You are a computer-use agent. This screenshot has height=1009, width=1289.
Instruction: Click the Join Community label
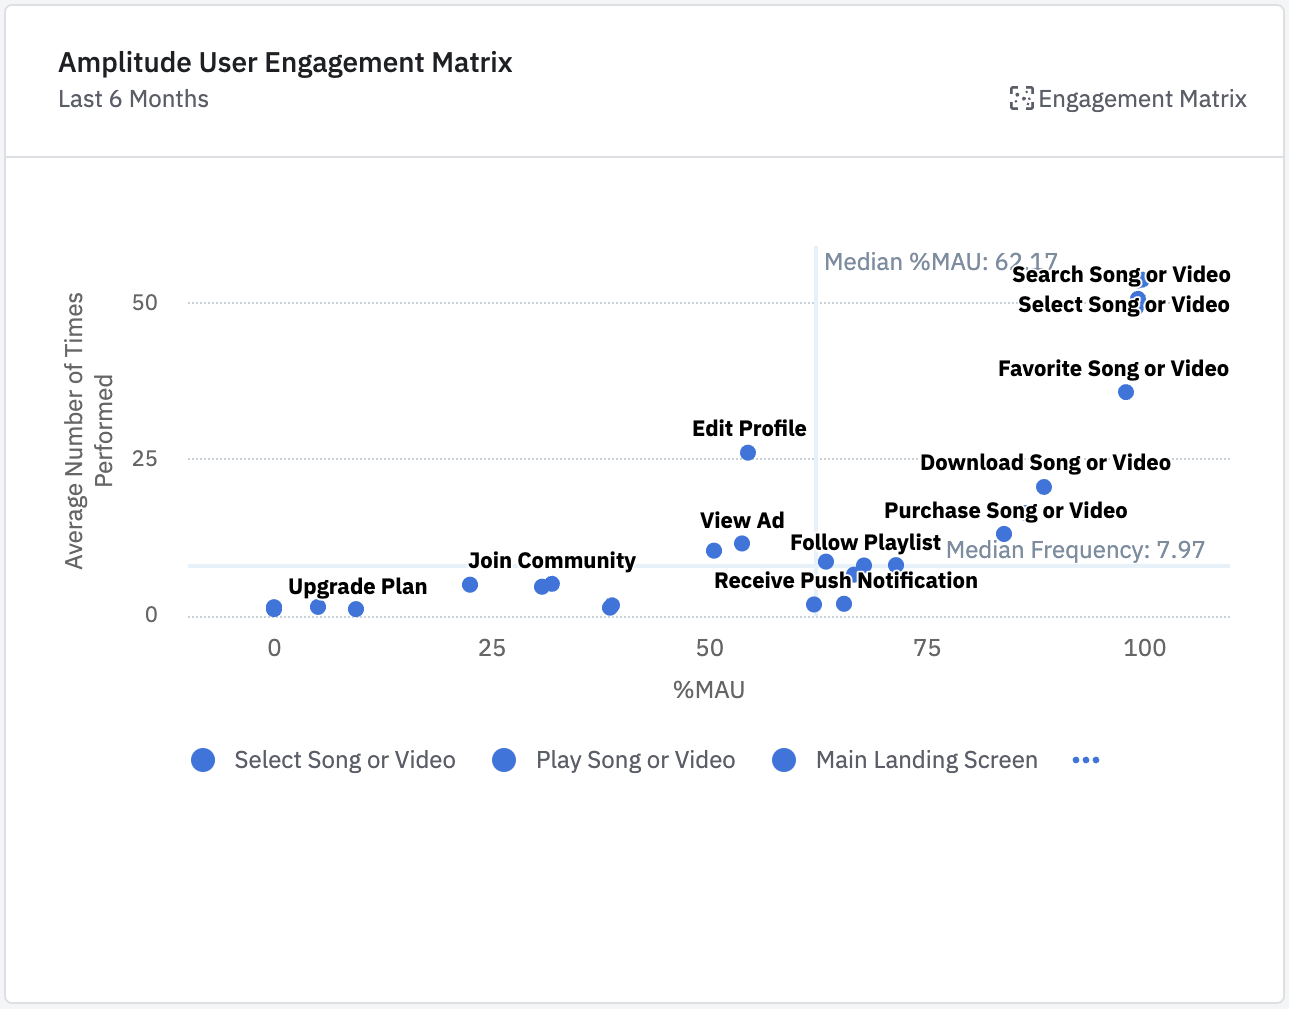coord(551,561)
